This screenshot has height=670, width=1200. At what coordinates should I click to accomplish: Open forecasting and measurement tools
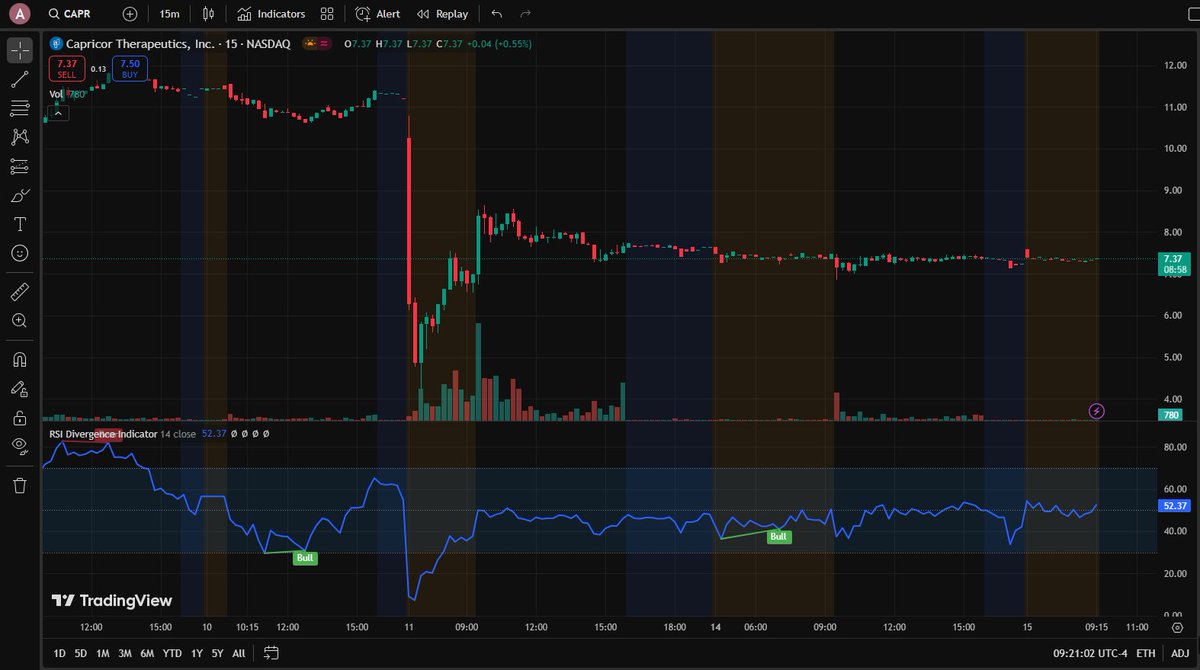[x=20, y=166]
